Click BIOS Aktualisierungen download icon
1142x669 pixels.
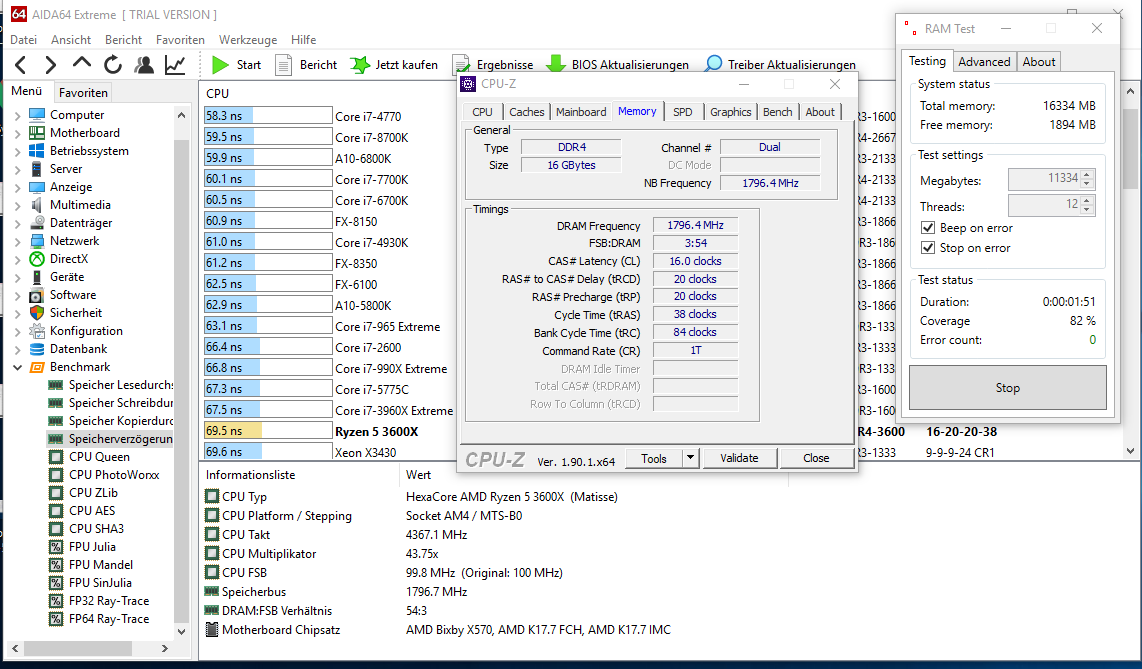click(x=556, y=65)
